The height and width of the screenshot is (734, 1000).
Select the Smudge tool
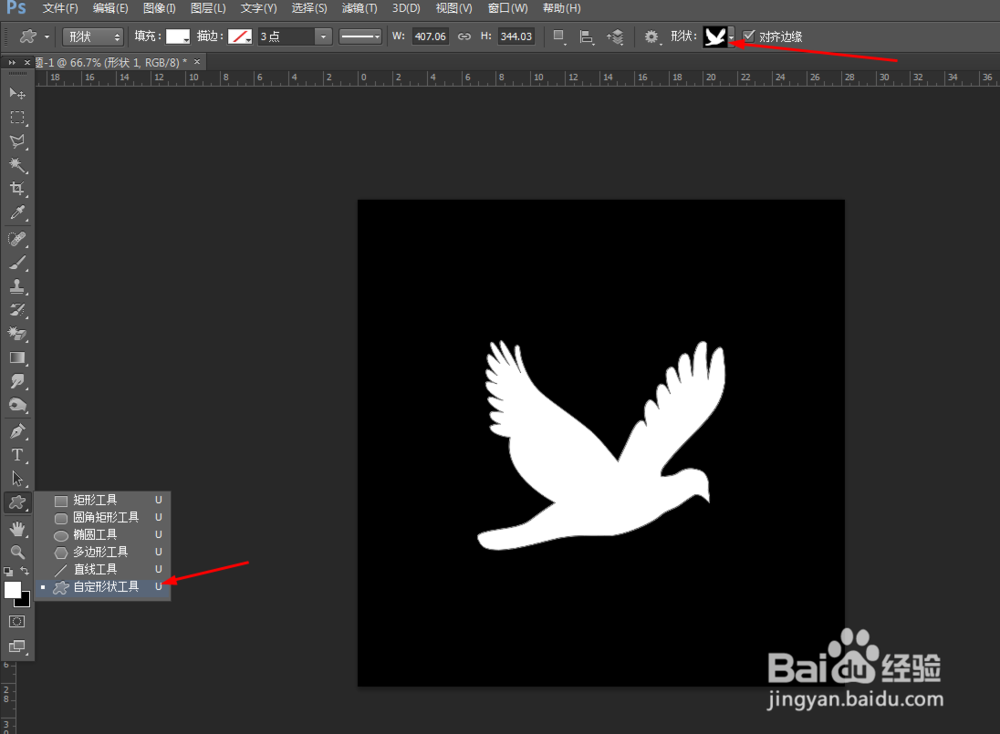pos(17,382)
